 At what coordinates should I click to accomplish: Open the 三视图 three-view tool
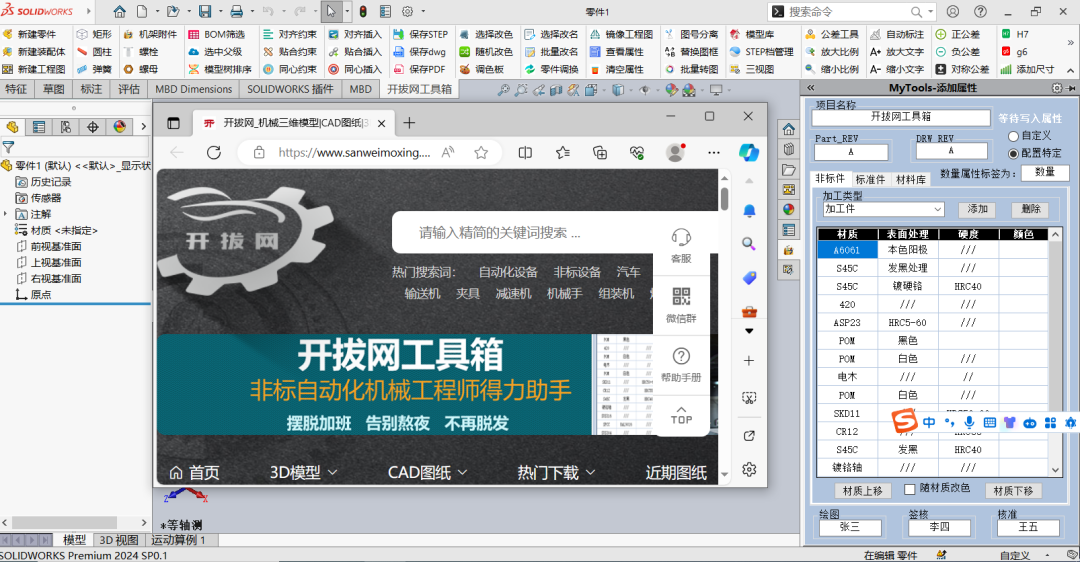click(x=752, y=69)
